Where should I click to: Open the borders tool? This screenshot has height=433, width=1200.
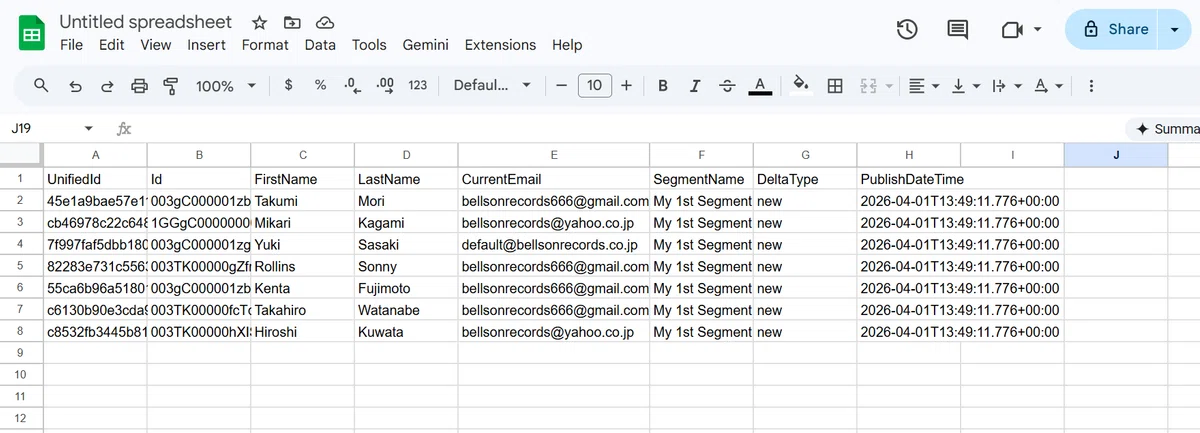(835, 86)
